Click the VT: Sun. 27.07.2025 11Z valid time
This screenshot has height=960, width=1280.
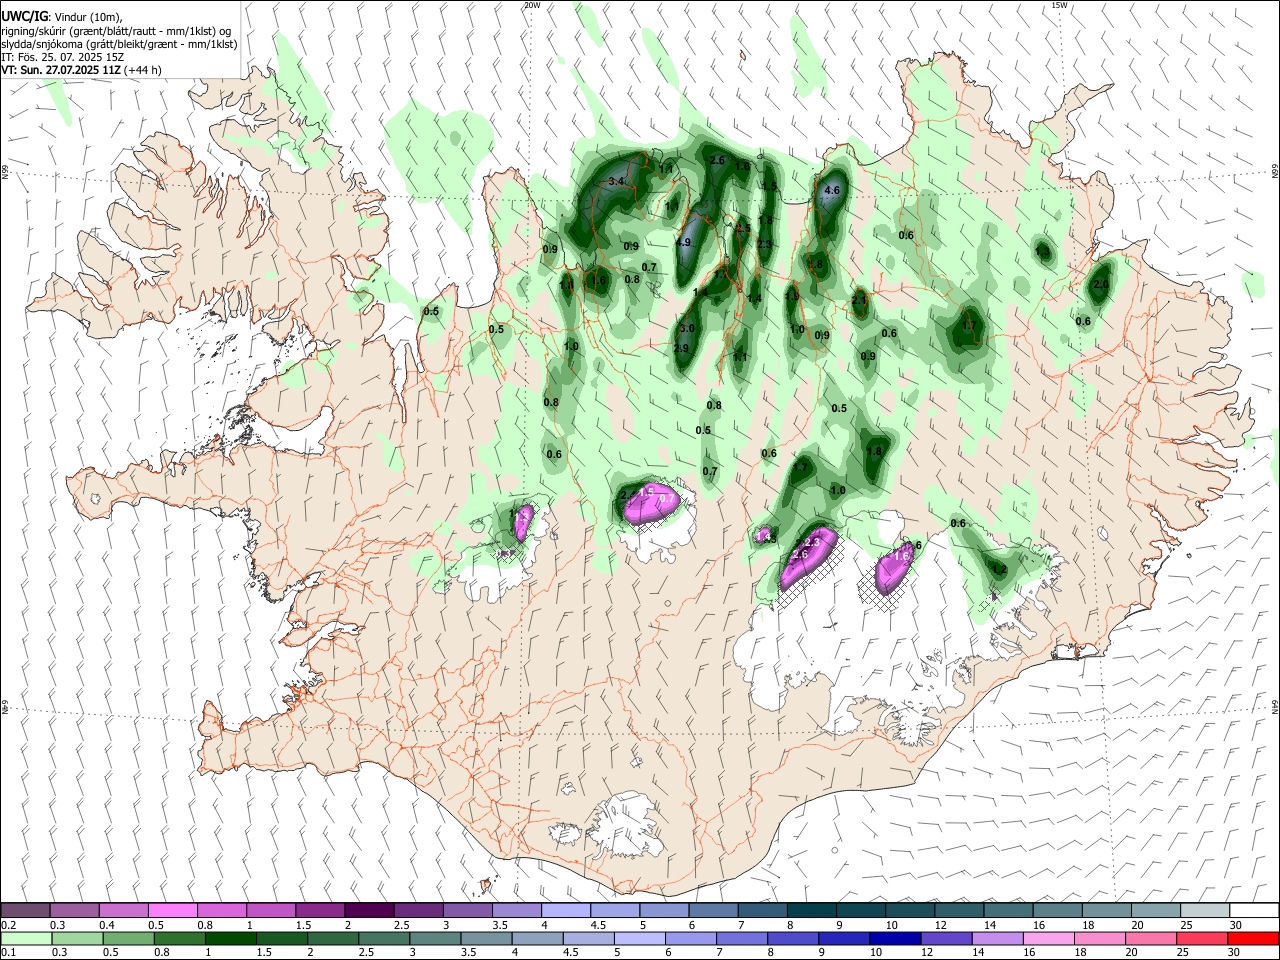(x=61, y=70)
